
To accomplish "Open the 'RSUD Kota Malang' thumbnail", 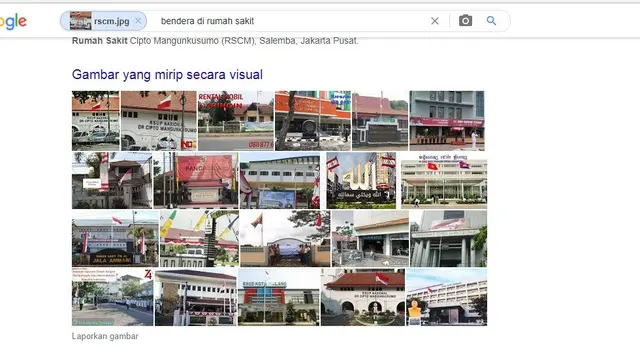I will 279,297.
